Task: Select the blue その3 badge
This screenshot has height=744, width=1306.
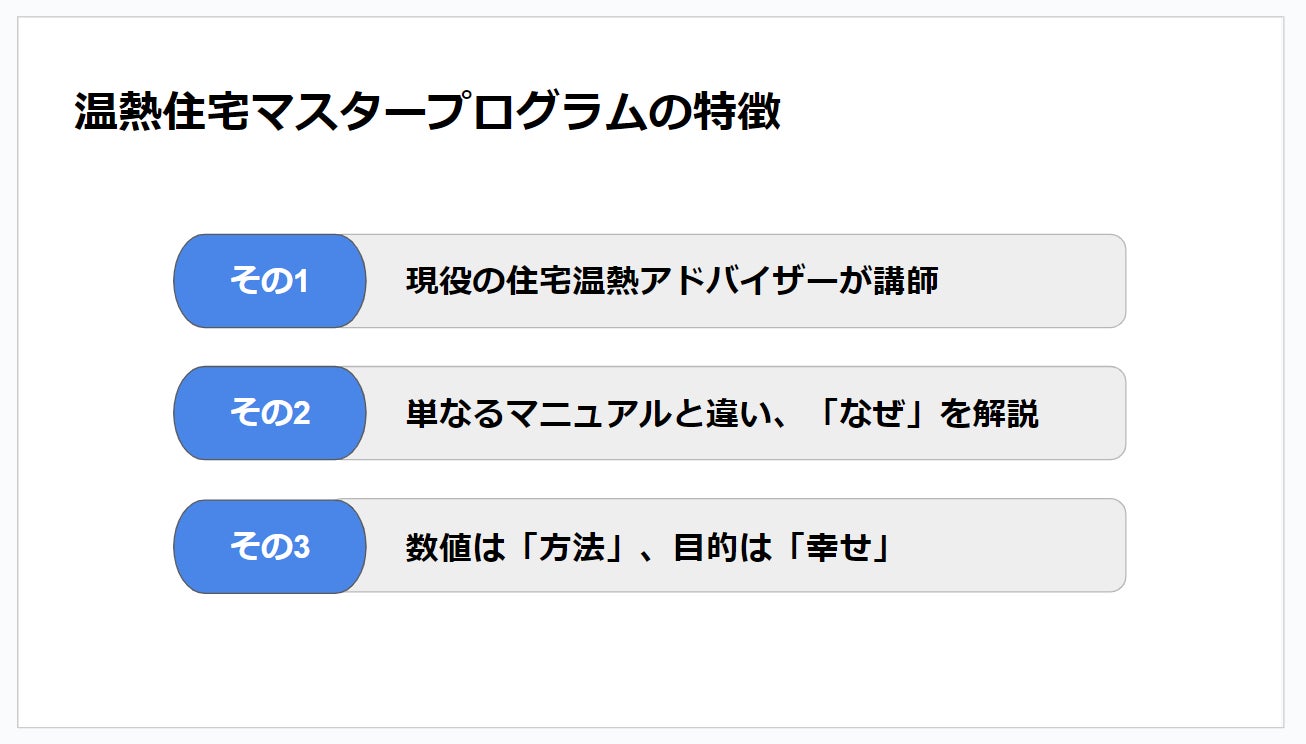Action: [x=269, y=547]
